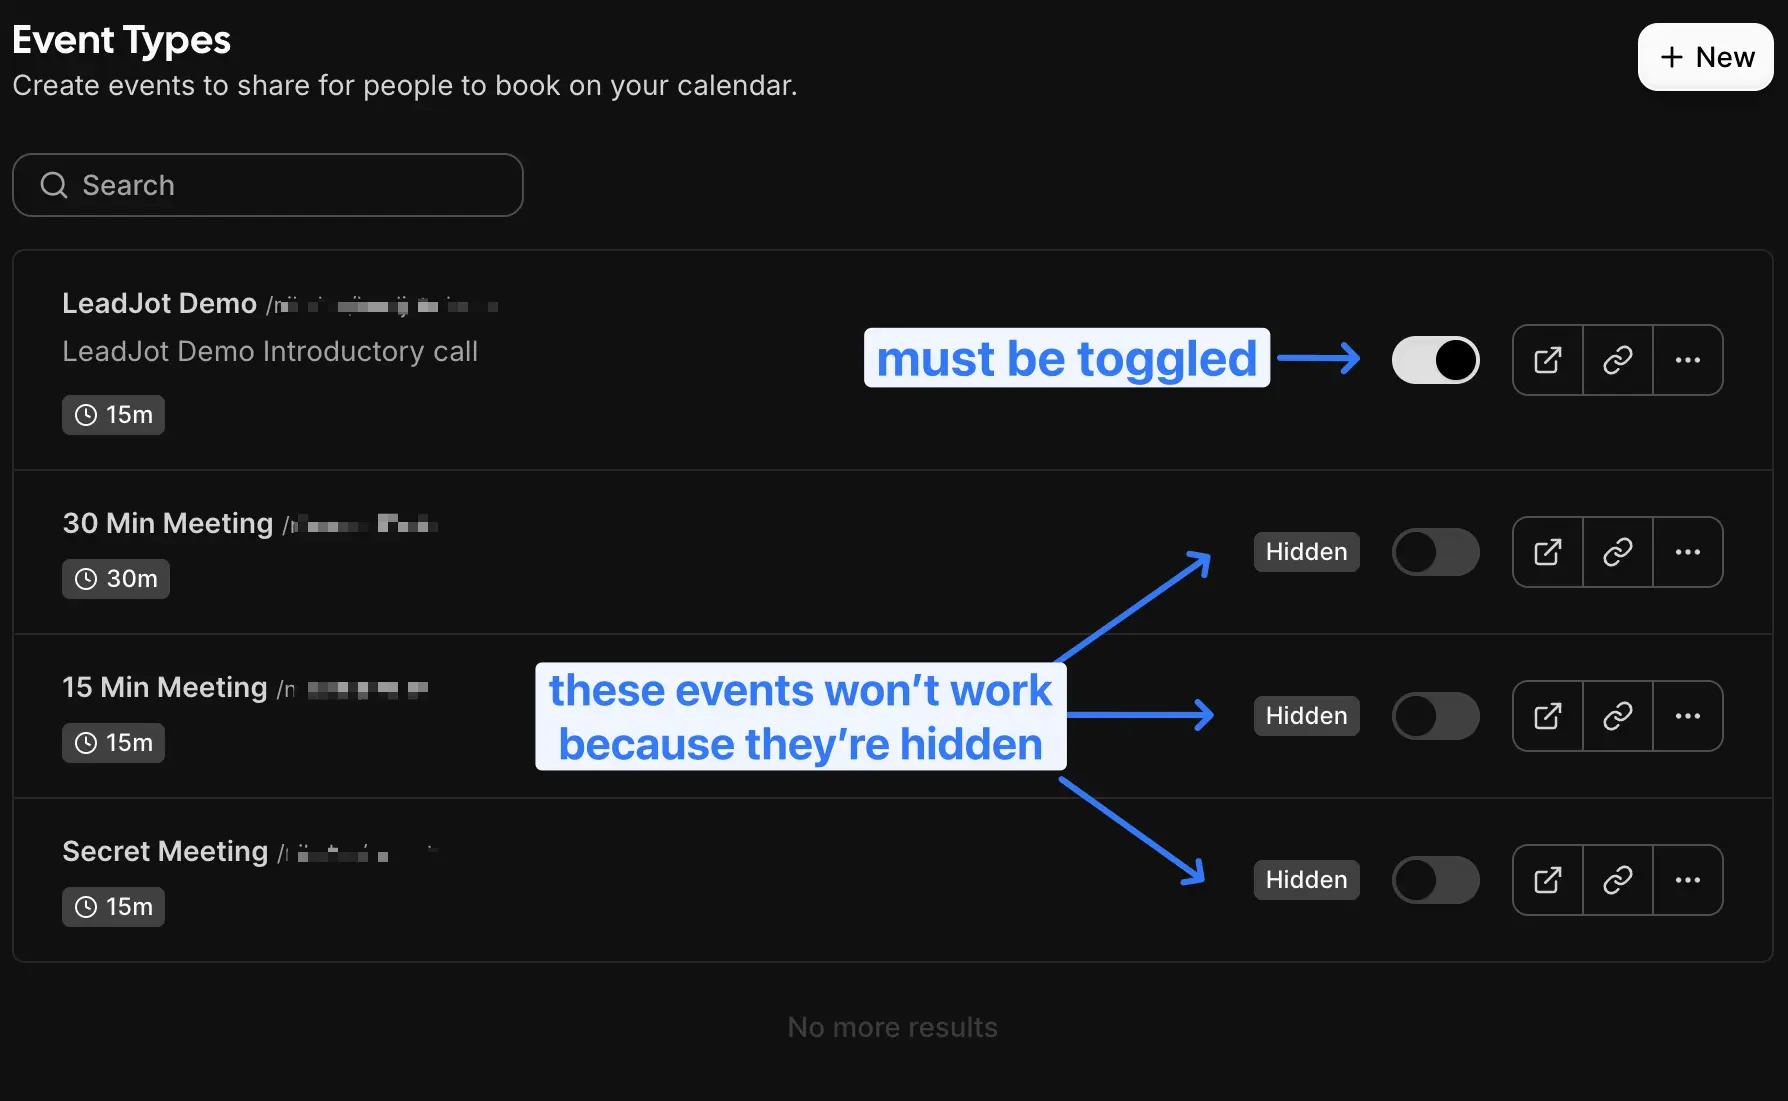Copy the 30 Min Meeting link
This screenshot has width=1788, height=1101.
click(x=1617, y=551)
